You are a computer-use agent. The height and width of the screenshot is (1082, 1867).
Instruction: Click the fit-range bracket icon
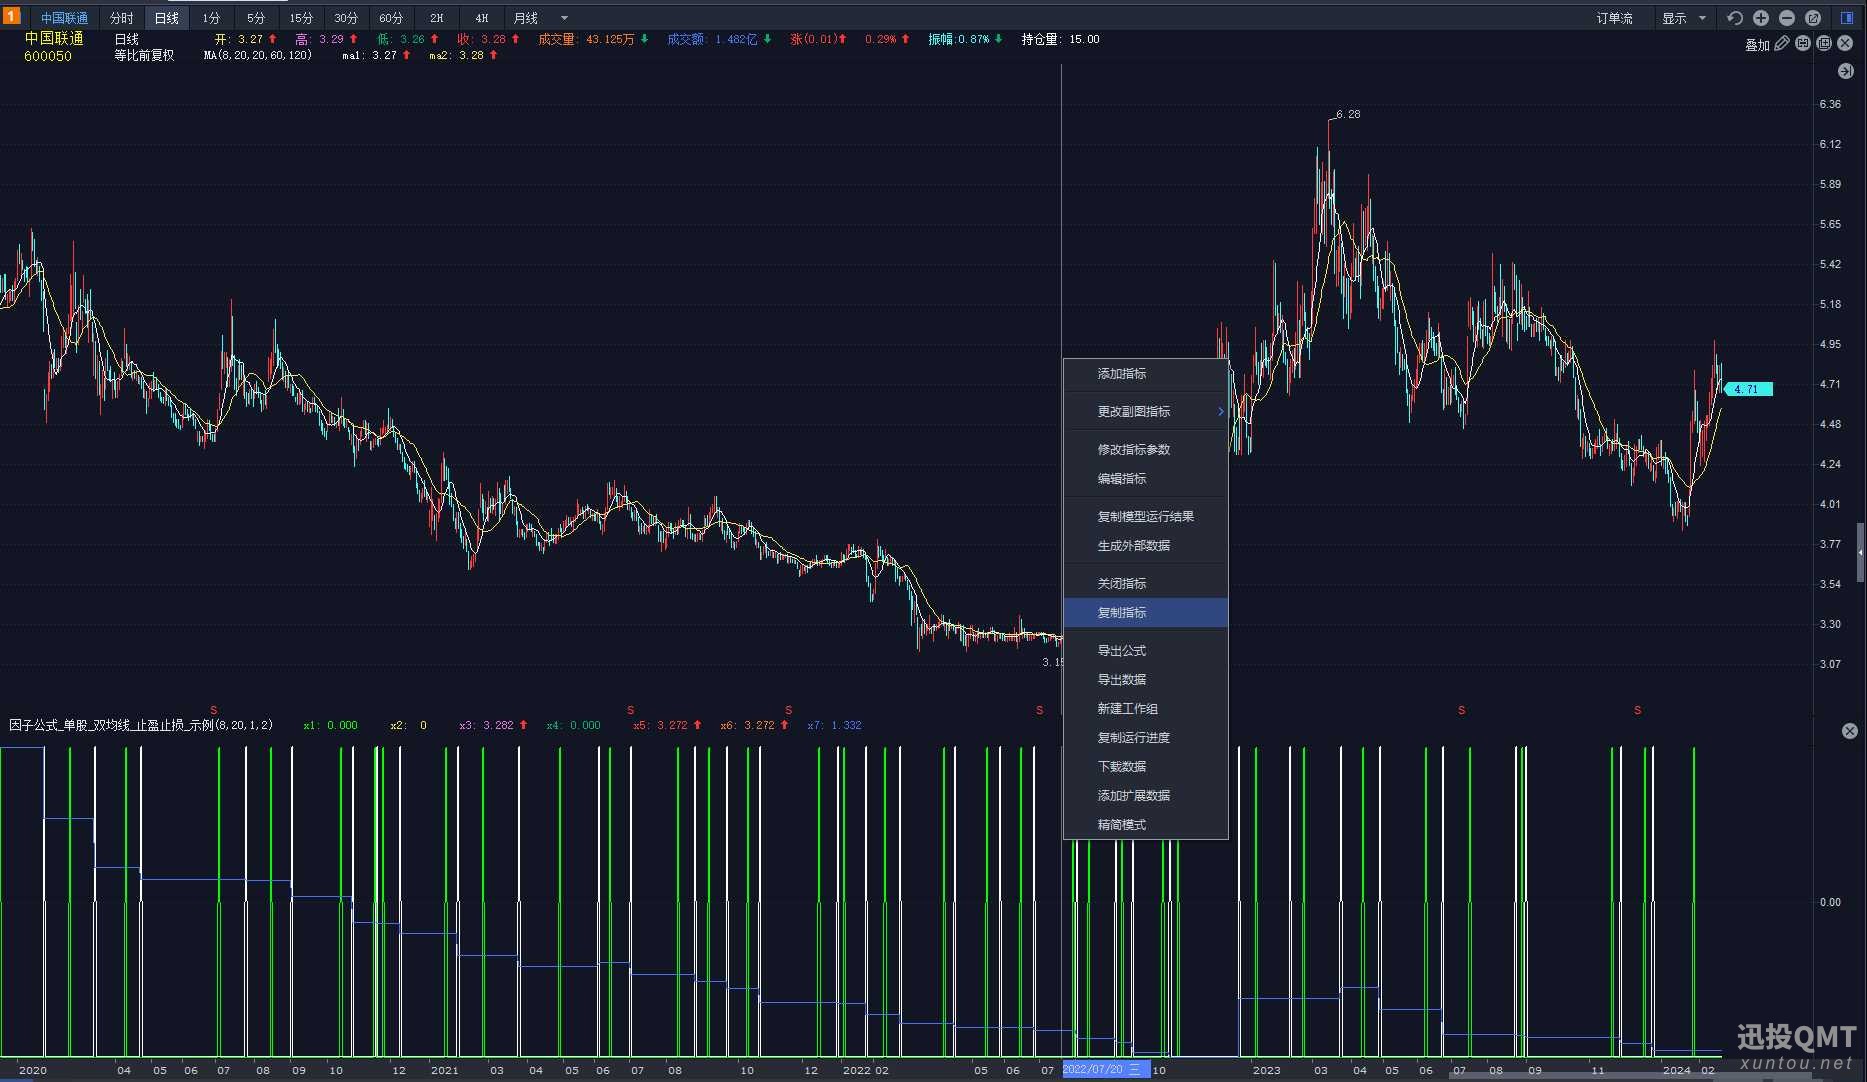click(x=1803, y=44)
